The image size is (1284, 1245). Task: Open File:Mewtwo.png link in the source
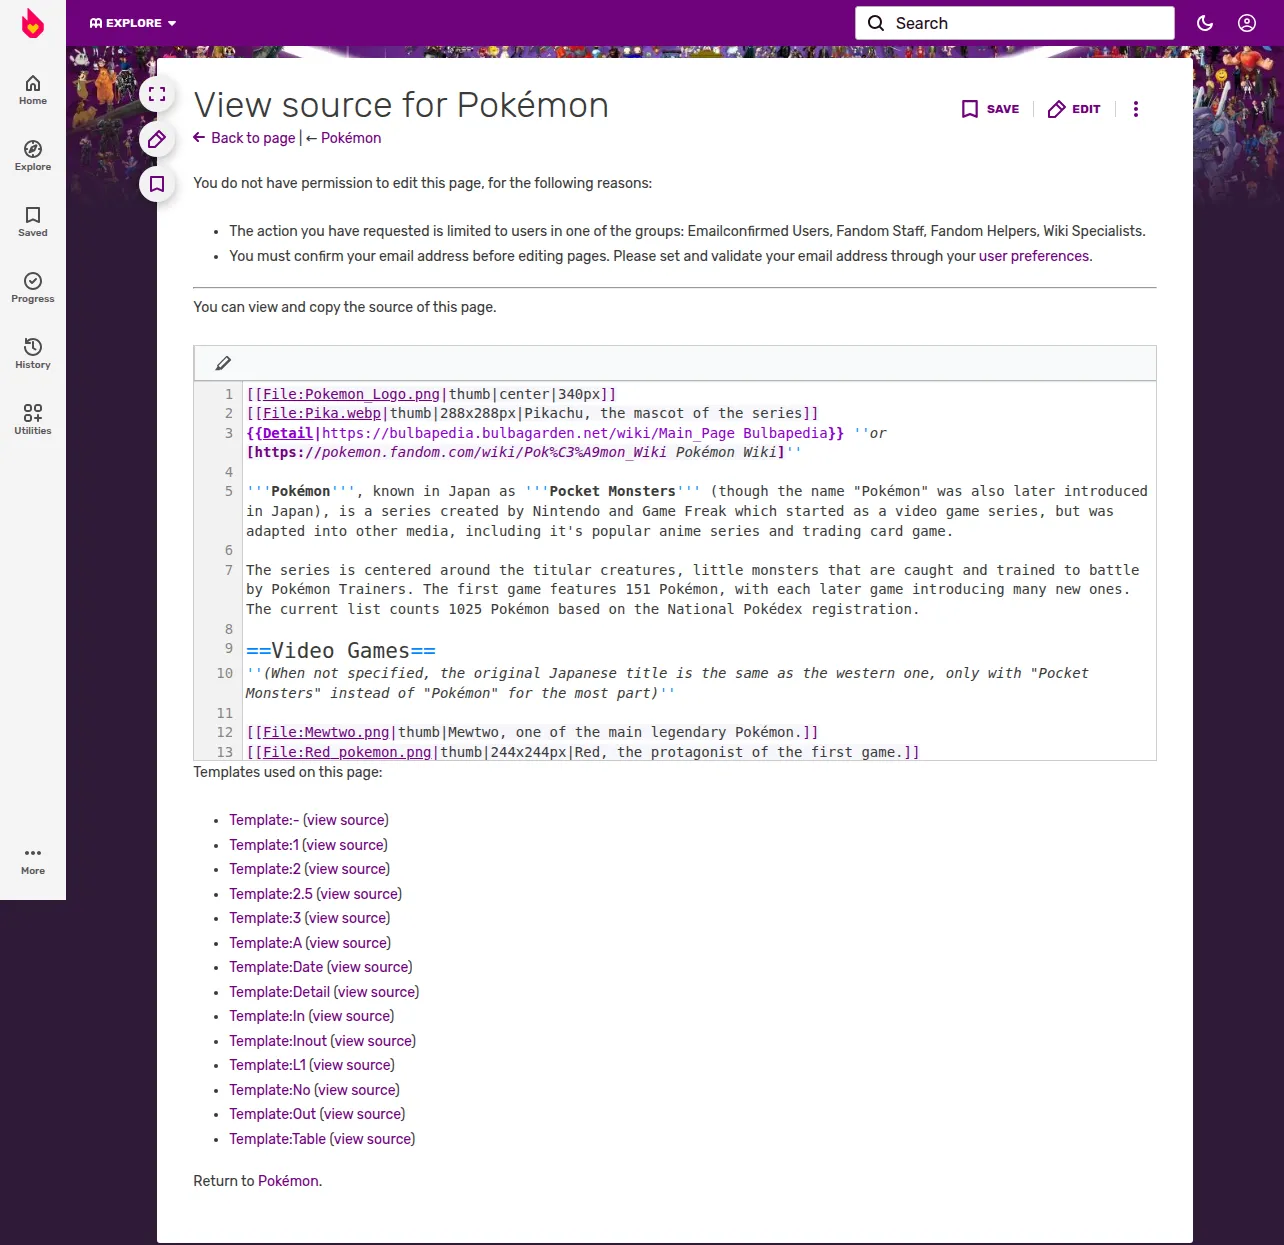pyautogui.click(x=326, y=732)
